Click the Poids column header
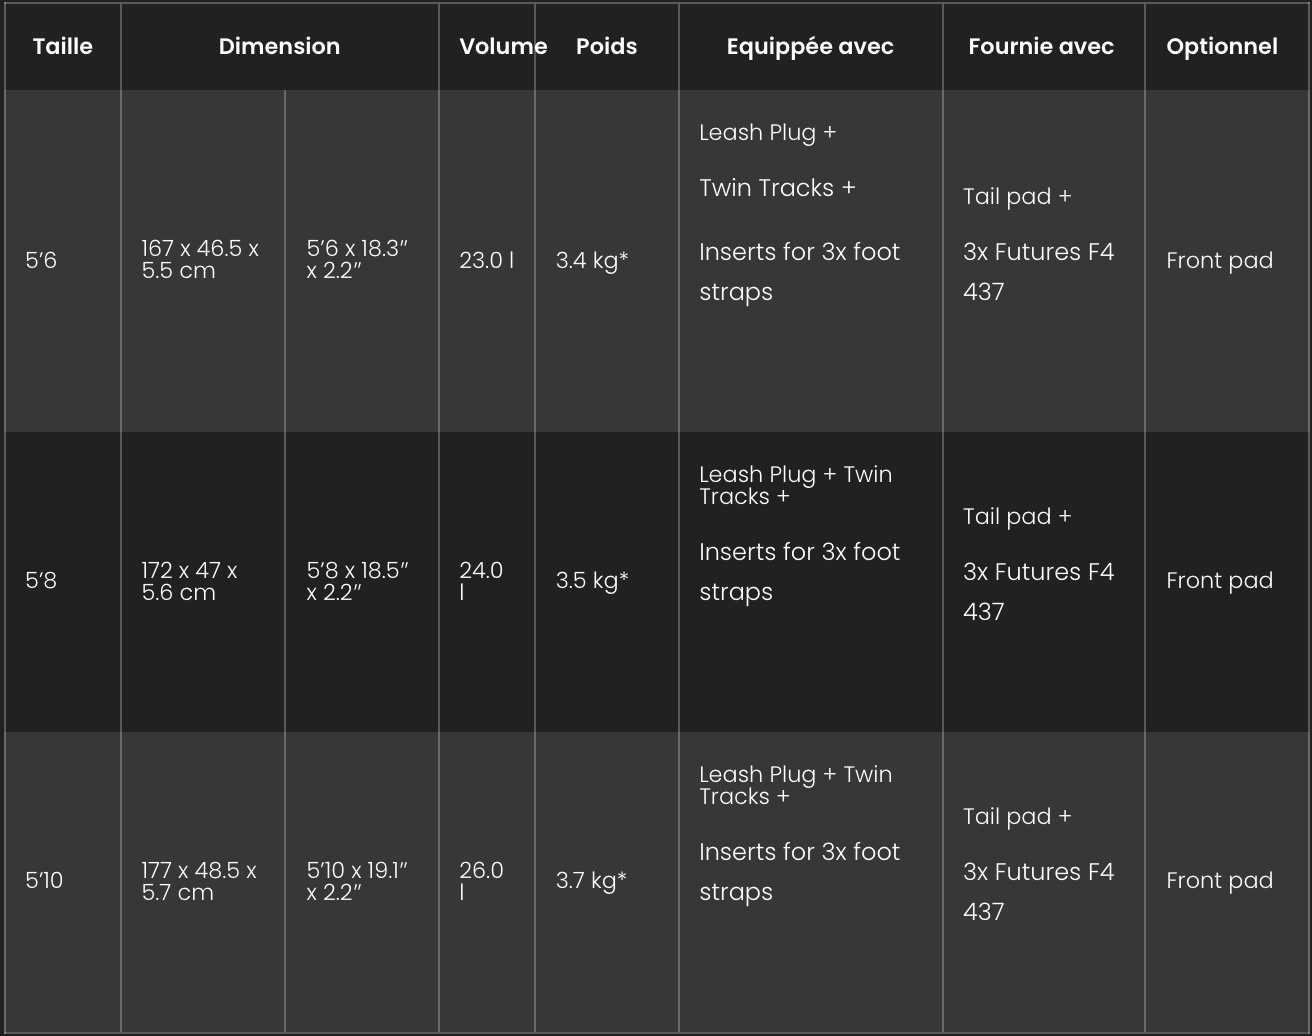Image resolution: width=1312 pixels, height=1036 pixels. (606, 46)
